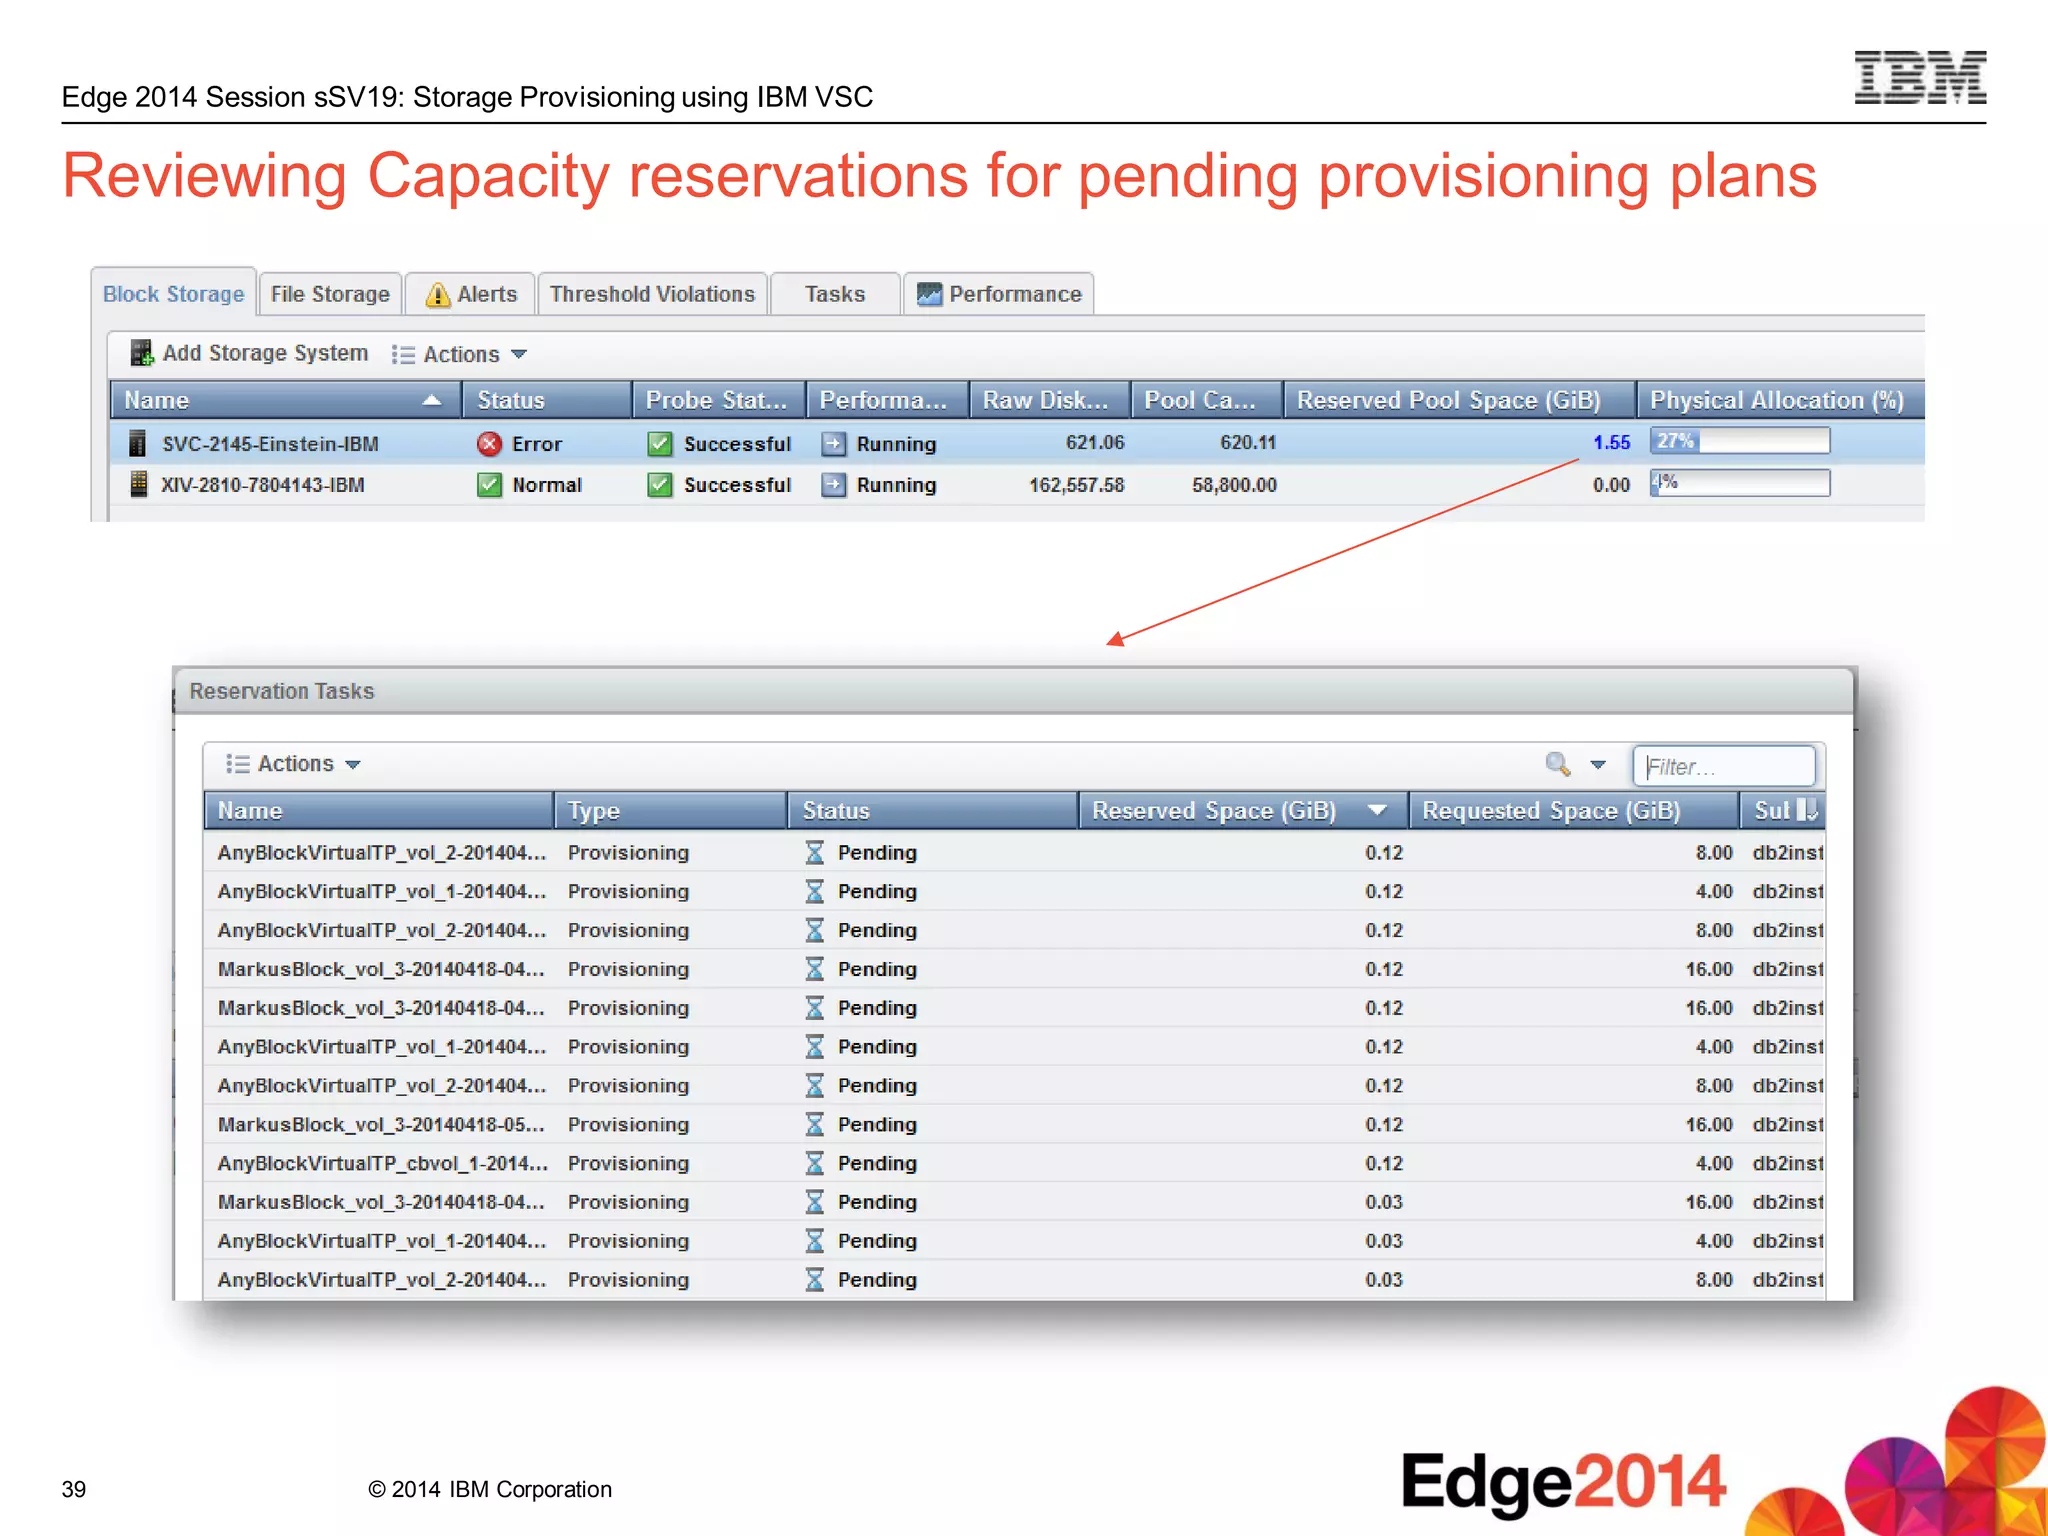Open the File Storage tab
This screenshot has width=2048, height=1536.
point(330,294)
